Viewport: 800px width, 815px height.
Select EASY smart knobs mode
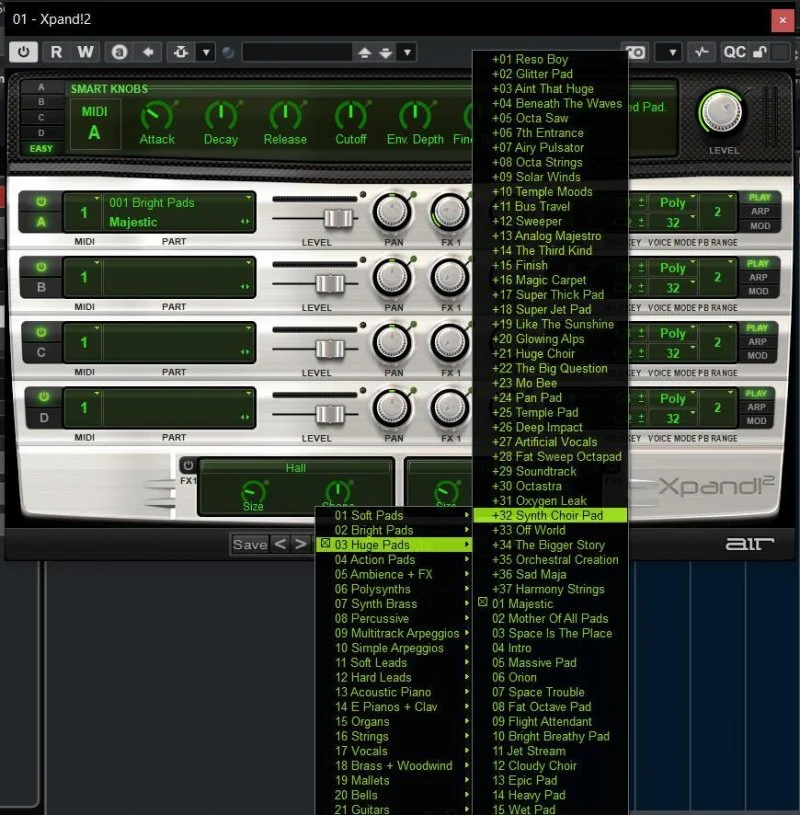coord(41,149)
